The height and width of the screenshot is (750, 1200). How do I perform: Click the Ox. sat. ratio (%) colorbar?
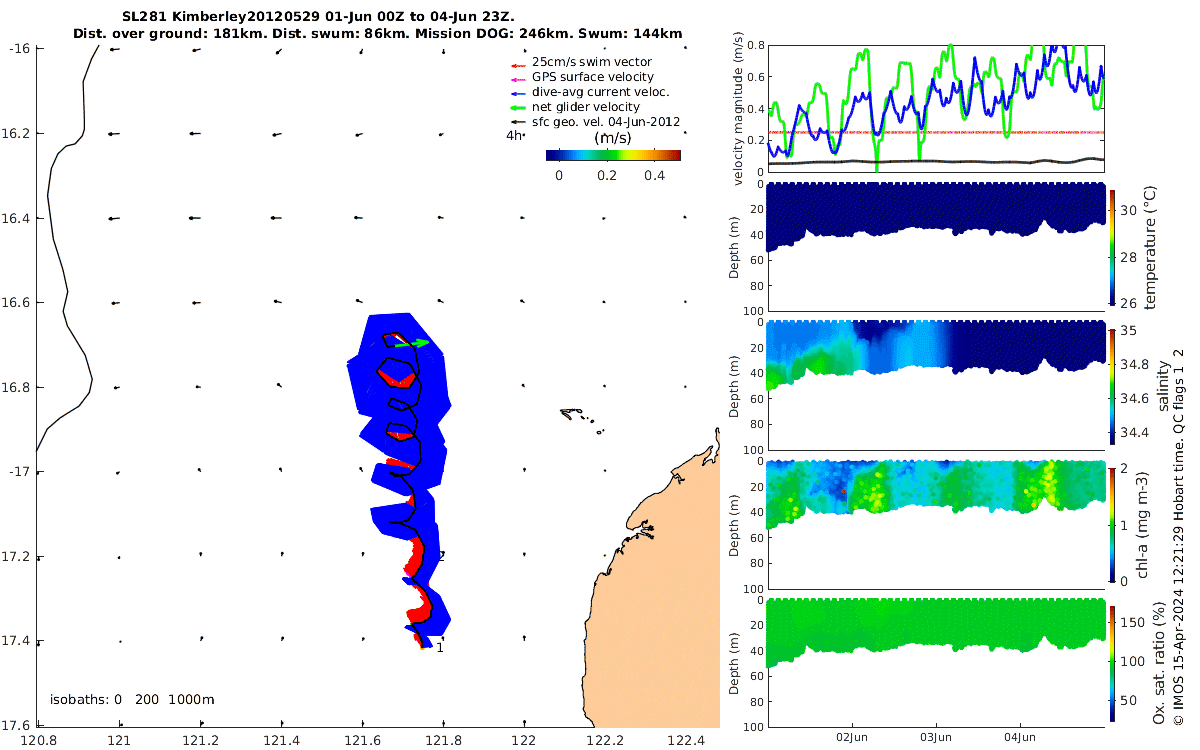click(x=1114, y=662)
